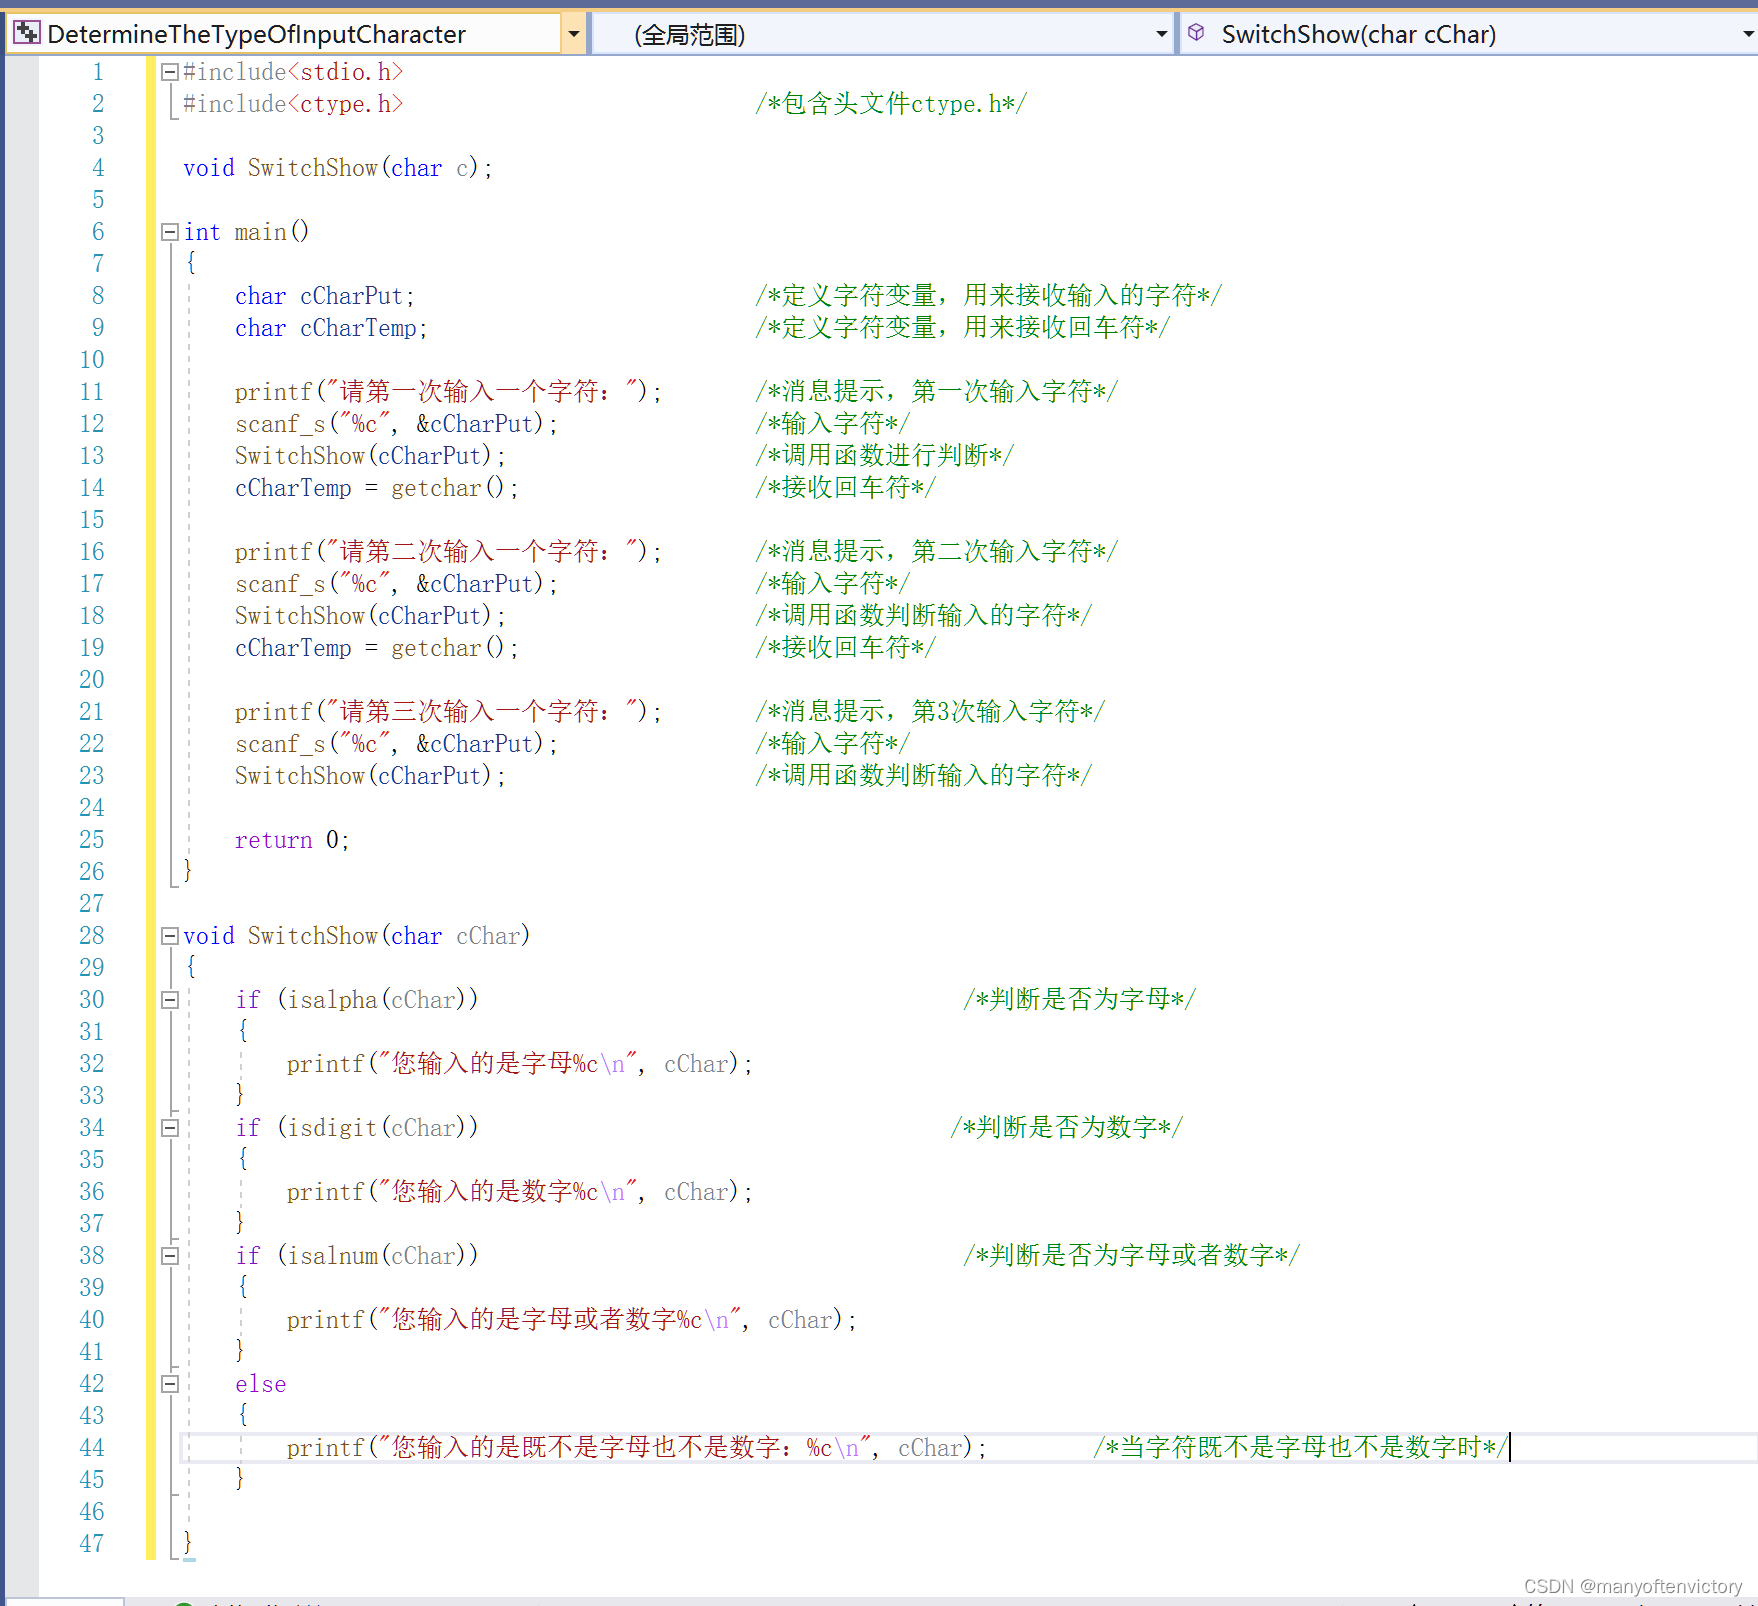Click scanf_s call on line 22
Screen dimensions: 1758x1606
[x=396, y=744]
